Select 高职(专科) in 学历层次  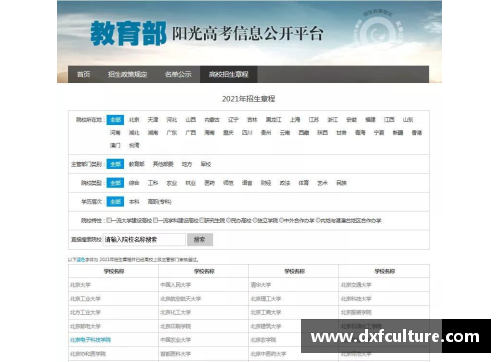point(160,202)
